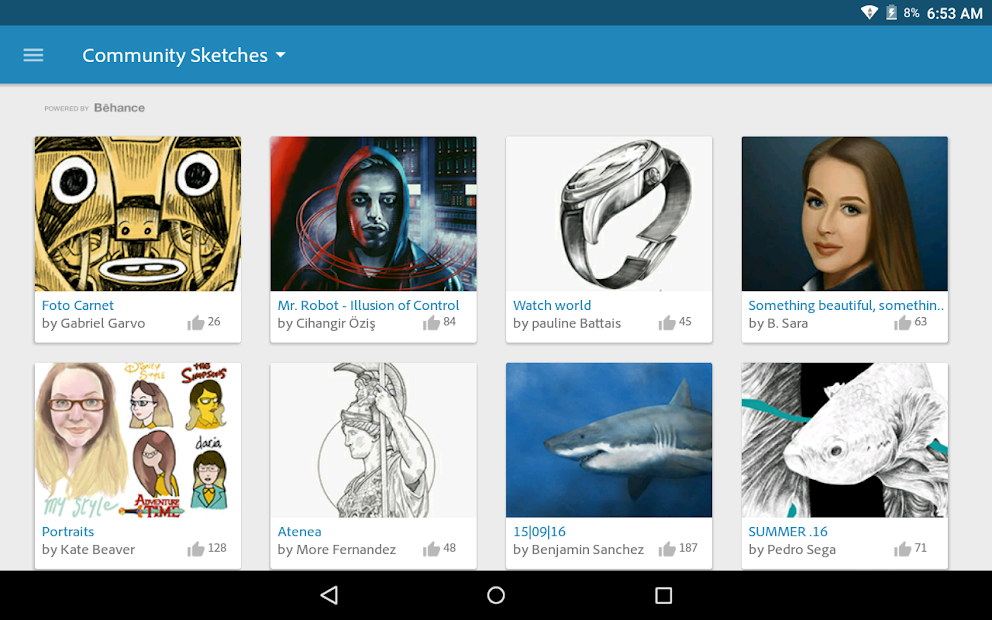The height and width of the screenshot is (620, 992).
Task: Open the navigation drawer hamburger menu
Action: click(x=33, y=55)
